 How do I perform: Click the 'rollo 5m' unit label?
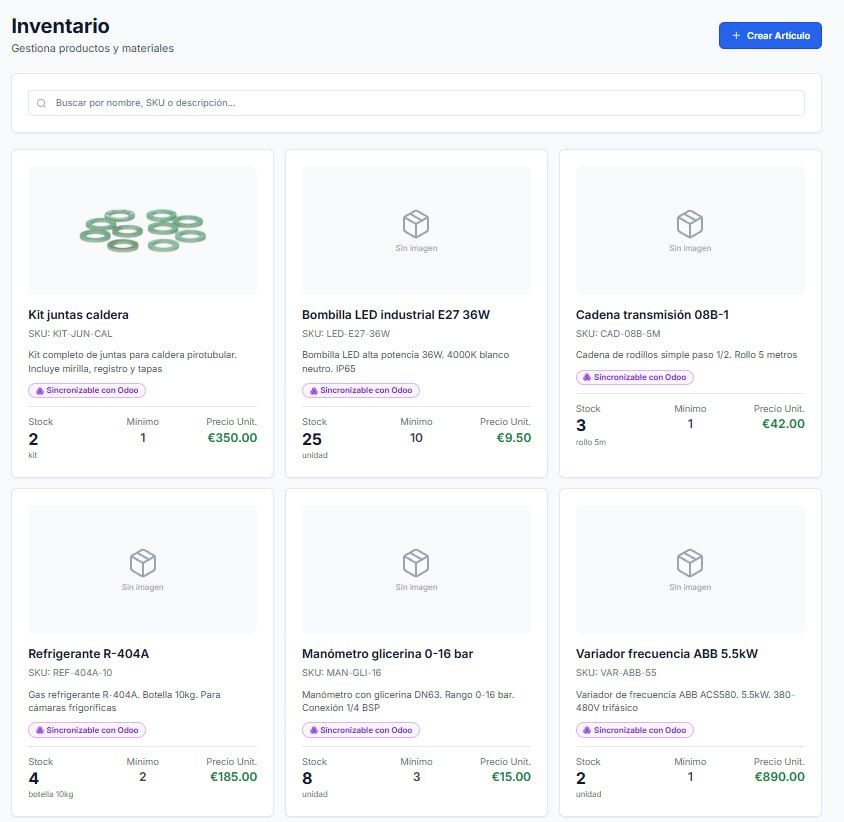591,442
